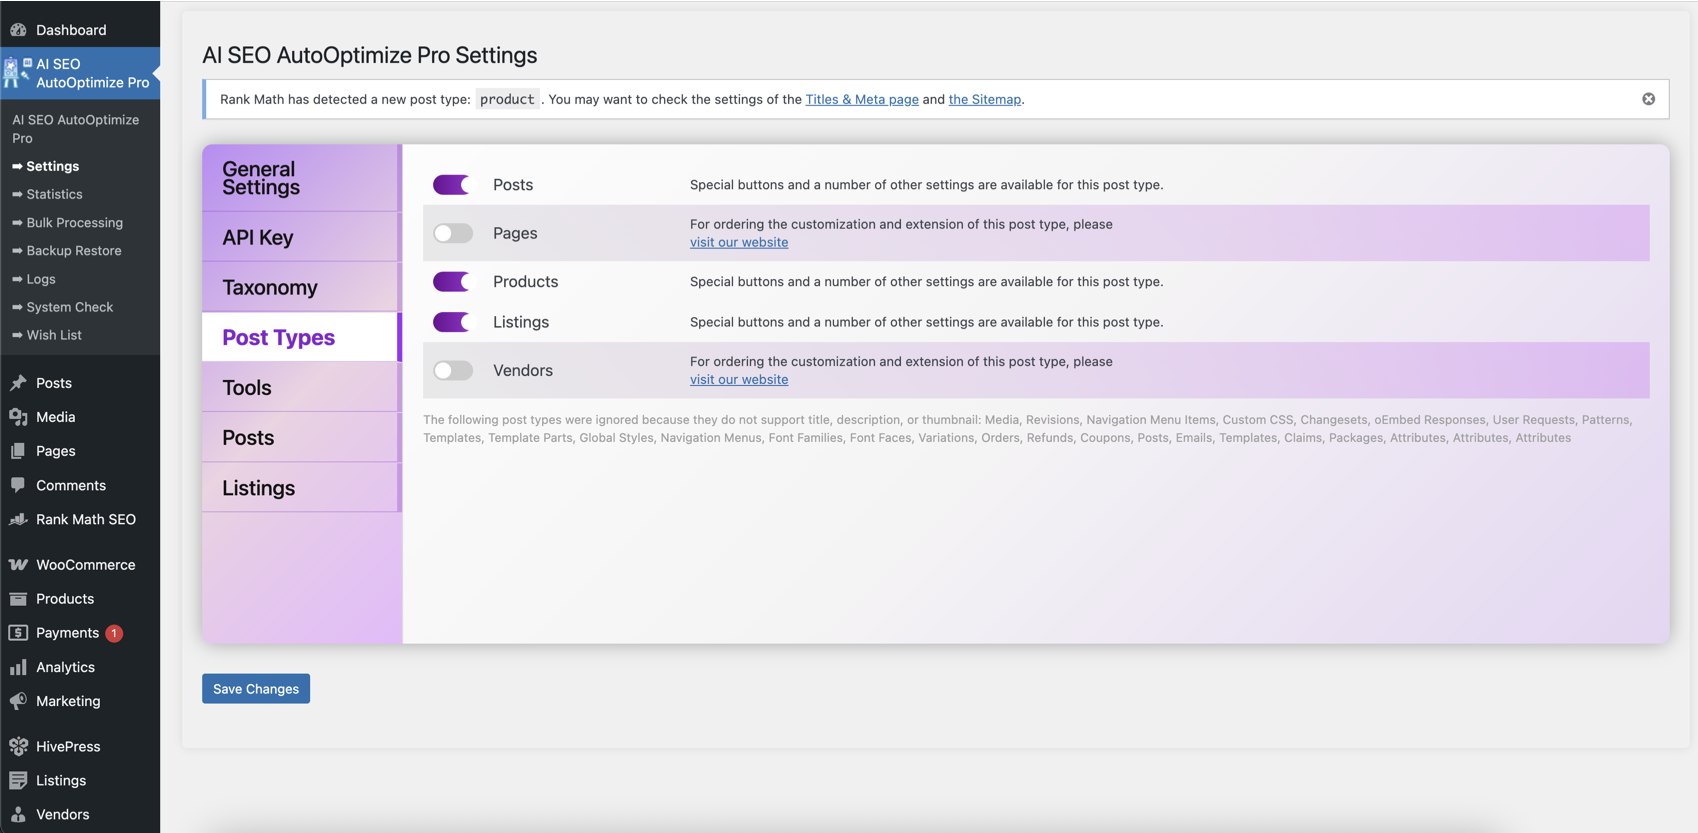
Task: Open the General Settings tab
Action: (x=301, y=178)
